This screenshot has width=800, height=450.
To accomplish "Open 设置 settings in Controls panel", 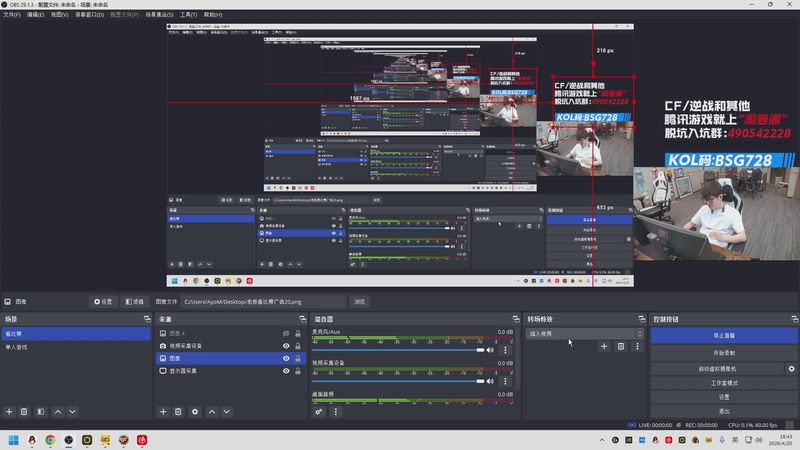I will 724,397.
